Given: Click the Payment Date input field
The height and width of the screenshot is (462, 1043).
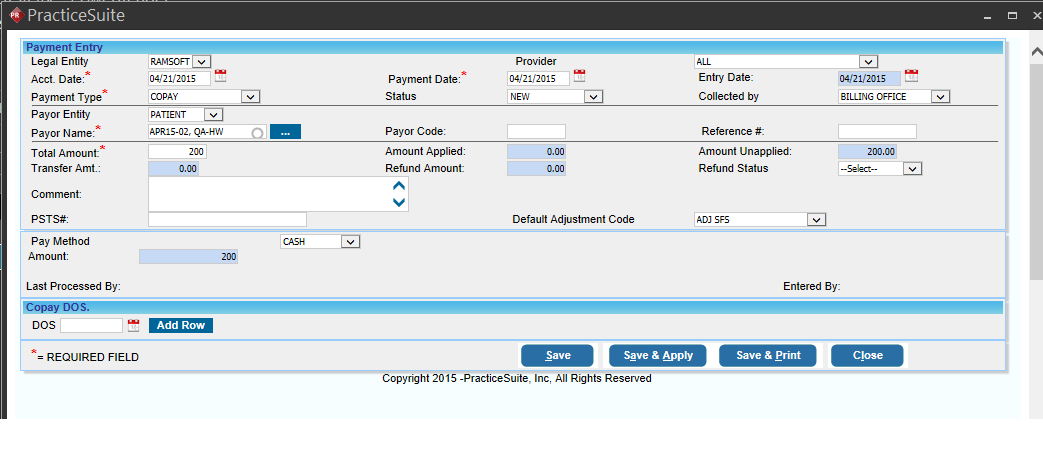Looking at the screenshot, I should click(539, 78).
